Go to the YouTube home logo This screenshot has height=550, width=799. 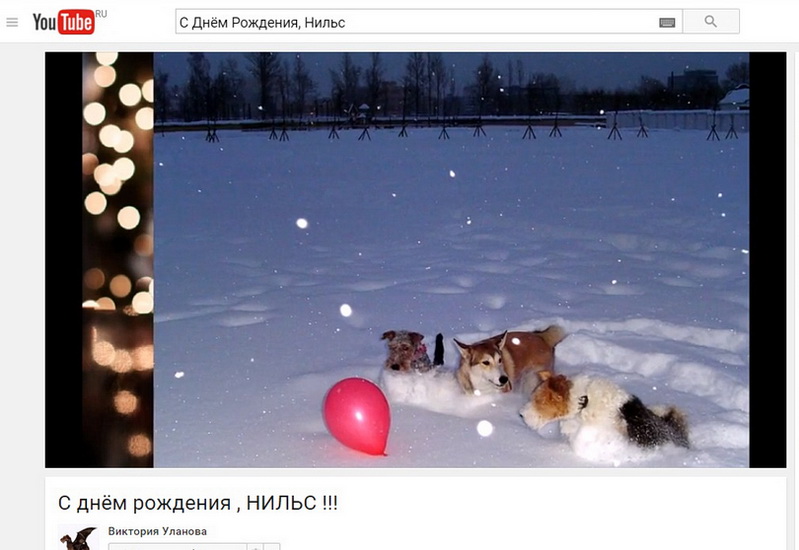63,22
